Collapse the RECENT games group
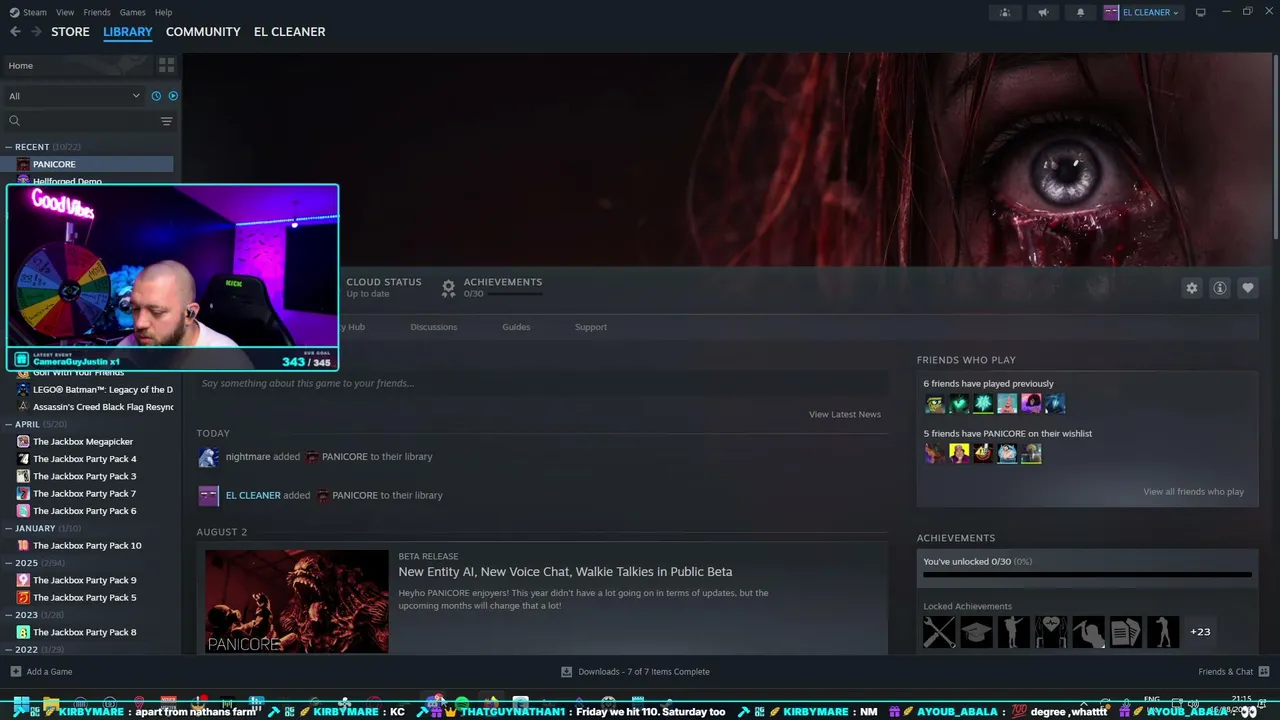The width and height of the screenshot is (1280, 720). [x=9, y=147]
